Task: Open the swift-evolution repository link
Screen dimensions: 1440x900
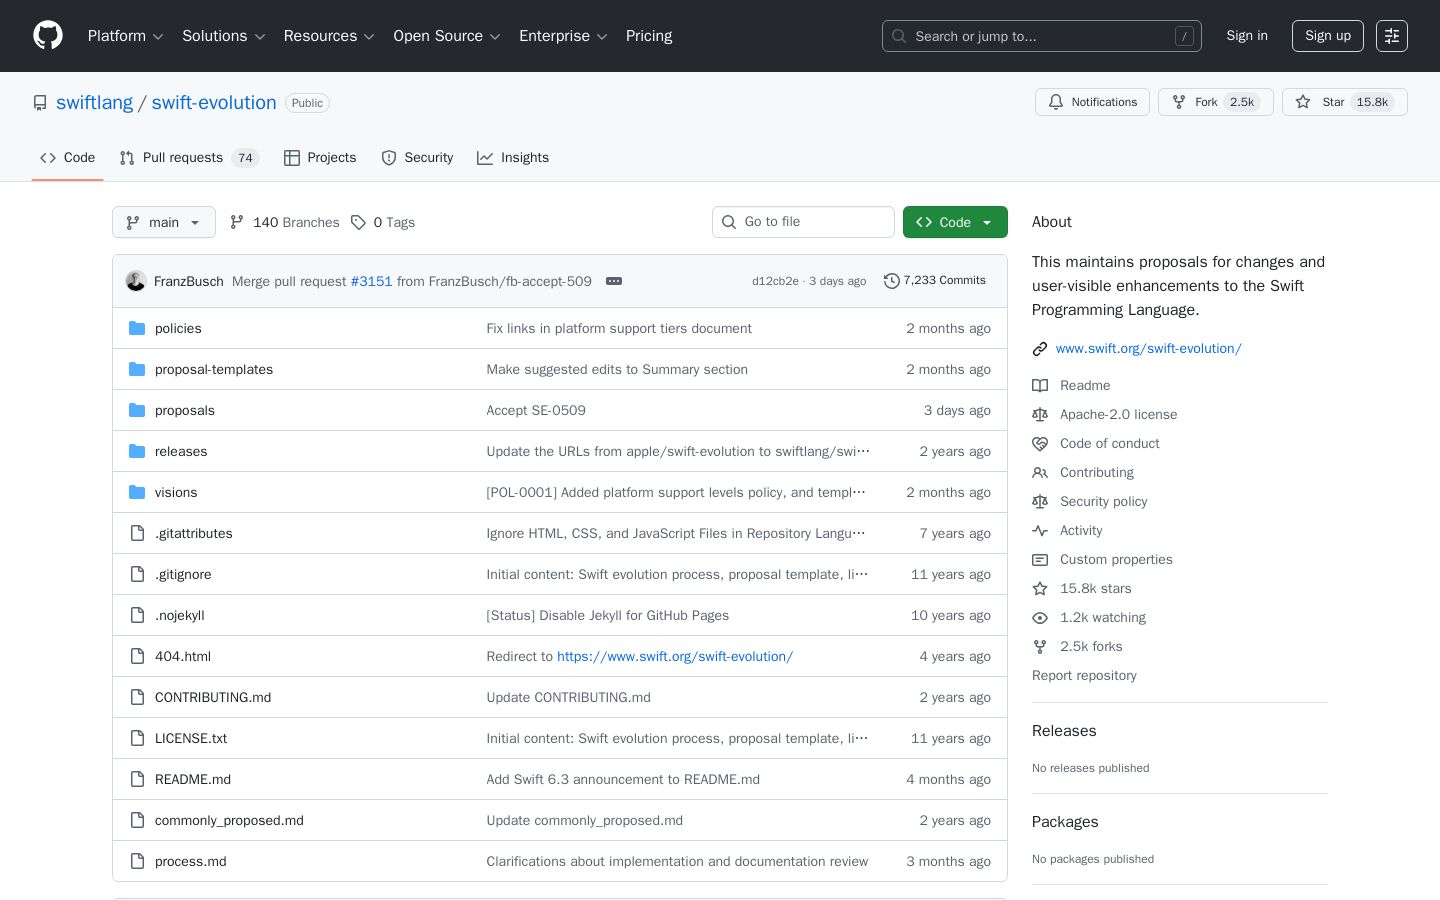Action: [214, 103]
